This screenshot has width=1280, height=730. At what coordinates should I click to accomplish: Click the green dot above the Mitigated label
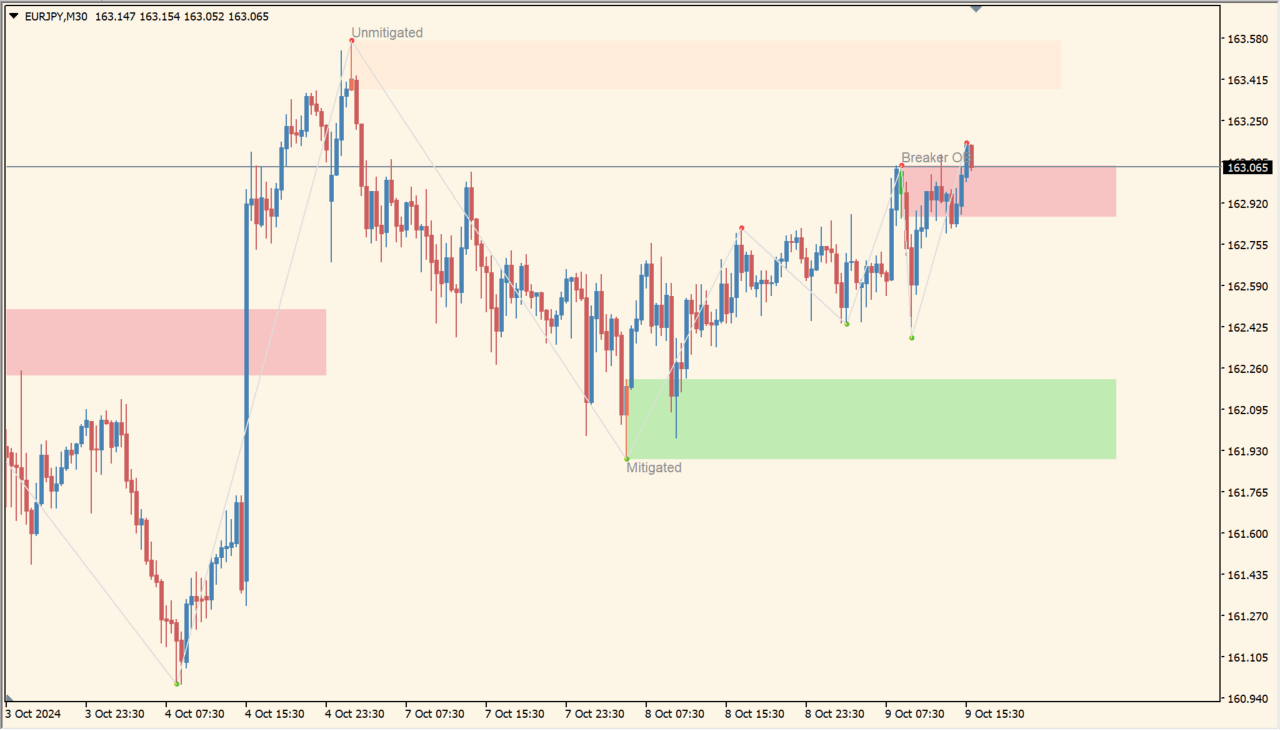627,459
